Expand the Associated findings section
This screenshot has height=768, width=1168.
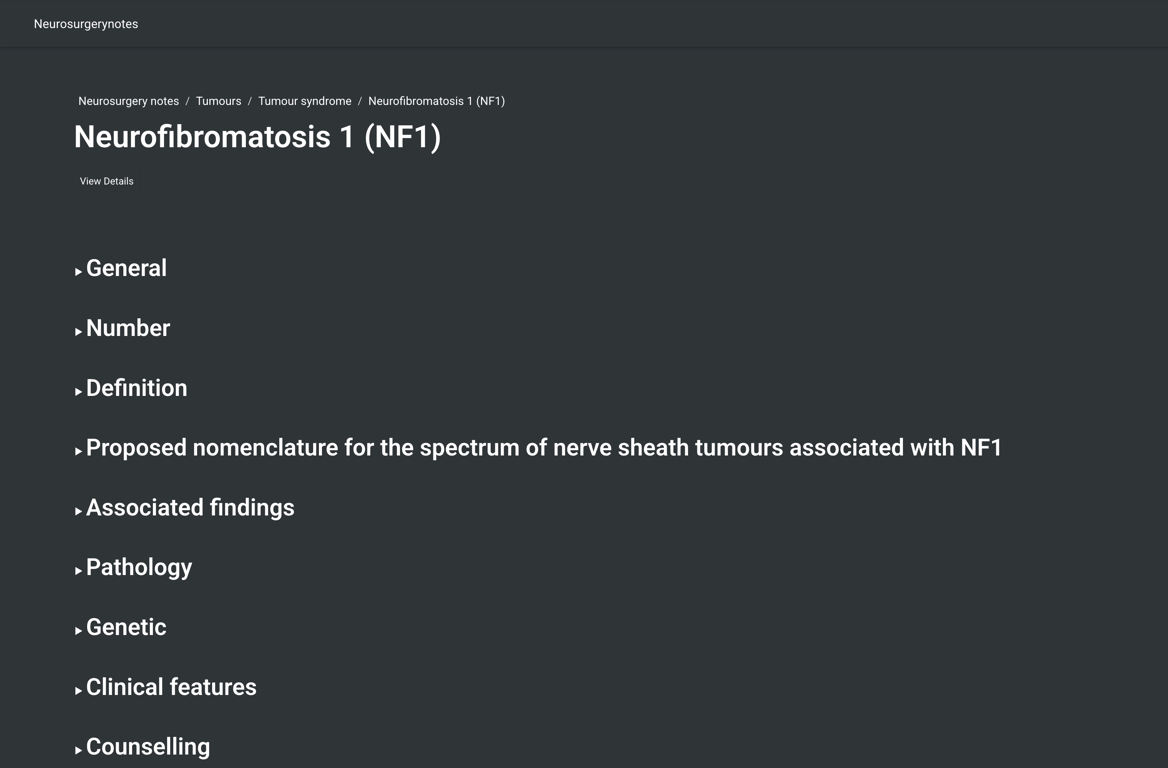pos(190,508)
